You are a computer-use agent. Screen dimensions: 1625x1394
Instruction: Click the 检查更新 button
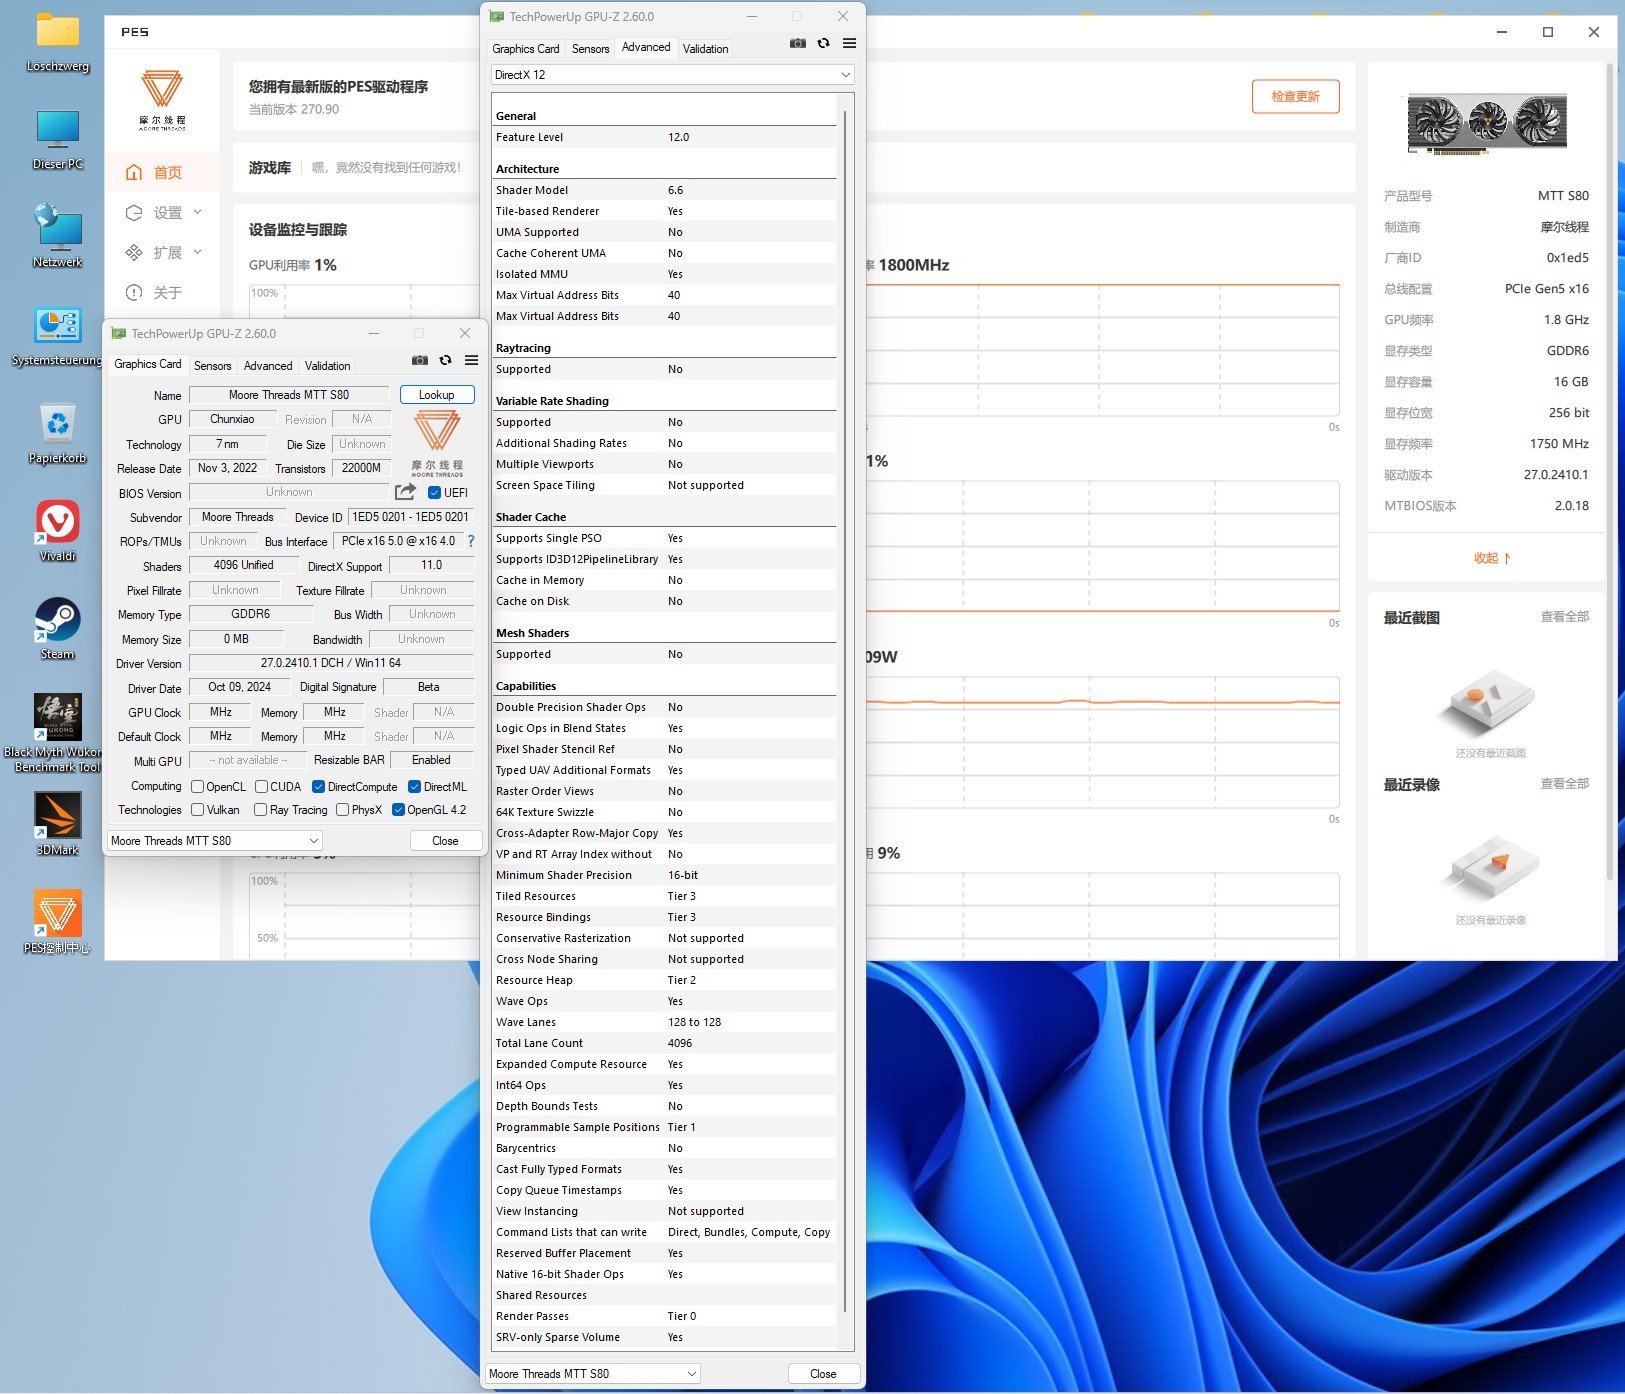(1295, 97)
